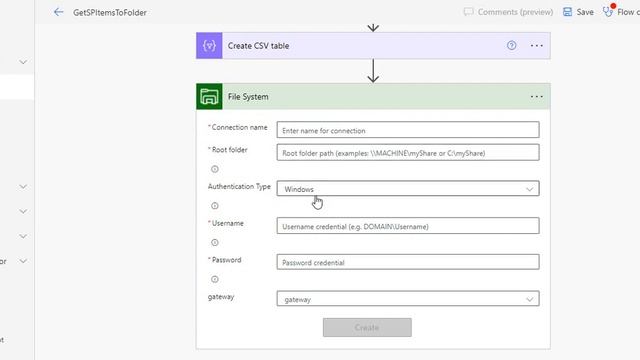Viewport: 640px width, 360px height.
Task: Click the Create CSV table action icon
Action: click(209, 46)
